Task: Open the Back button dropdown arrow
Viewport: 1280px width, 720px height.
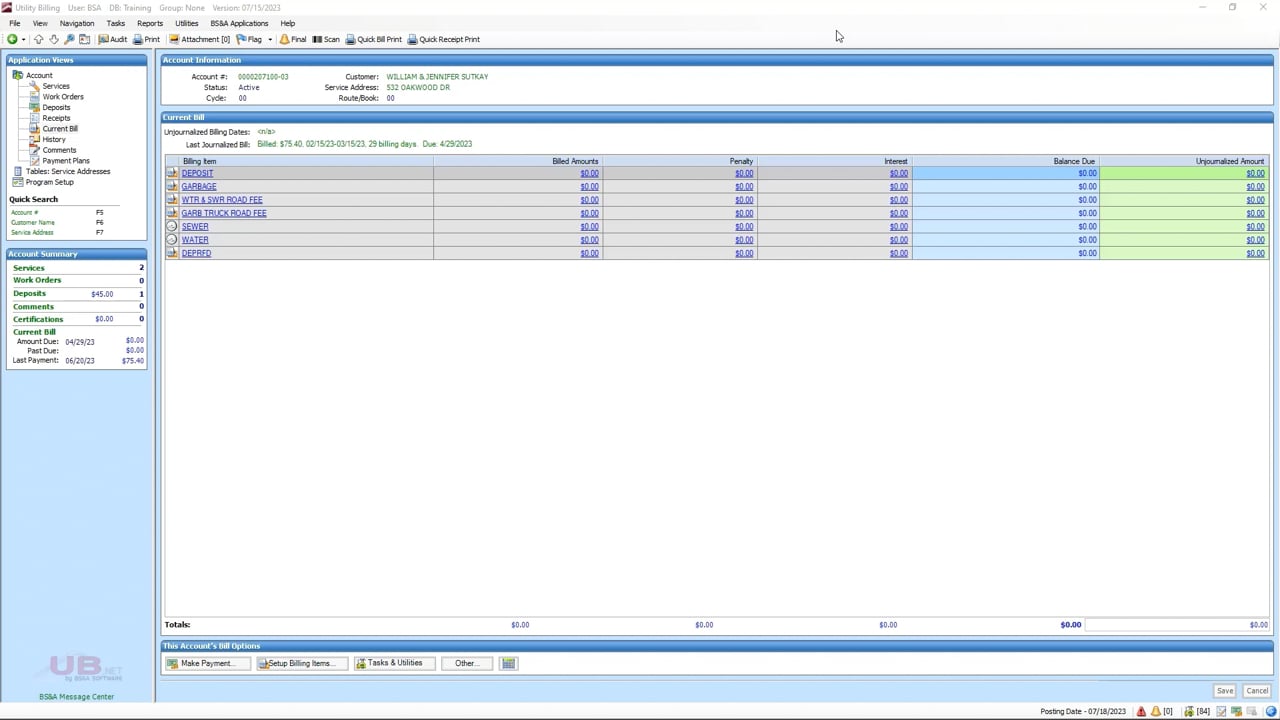Action: (23, 39)
